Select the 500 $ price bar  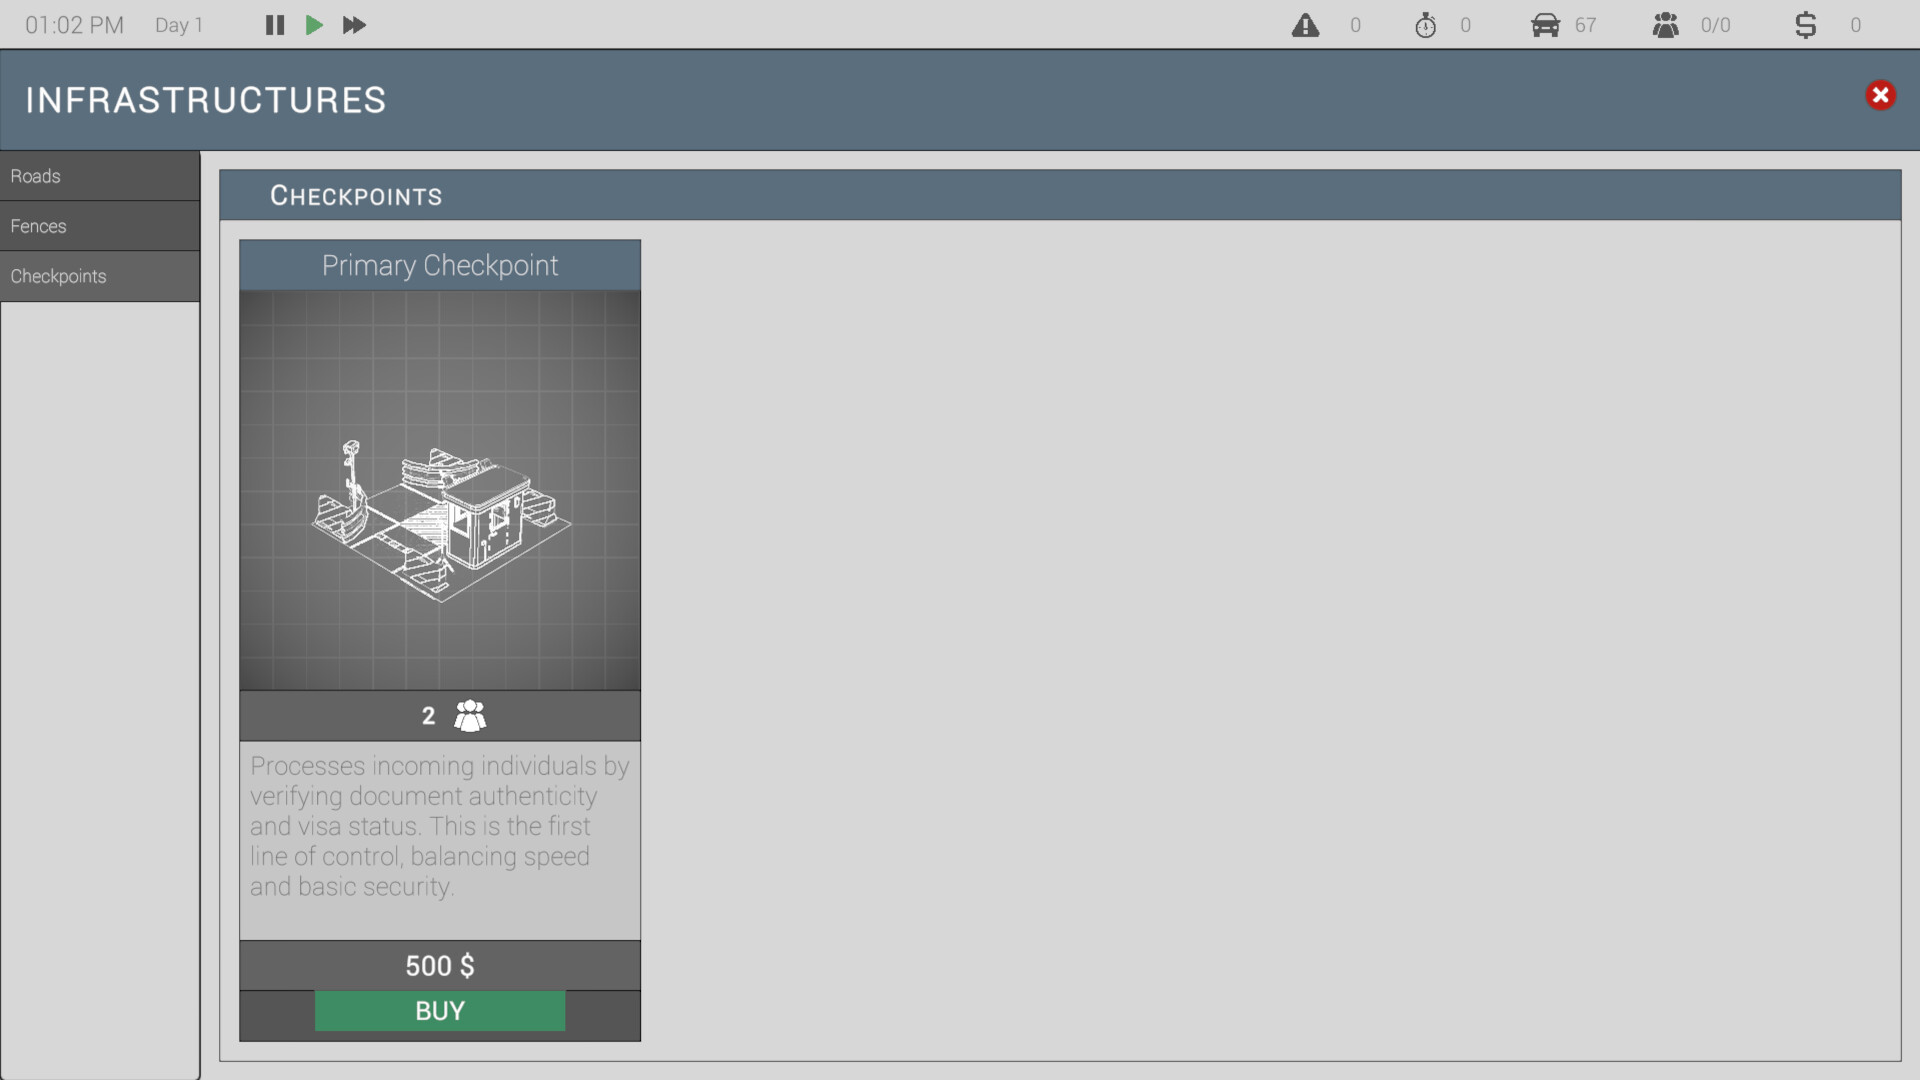439,965
